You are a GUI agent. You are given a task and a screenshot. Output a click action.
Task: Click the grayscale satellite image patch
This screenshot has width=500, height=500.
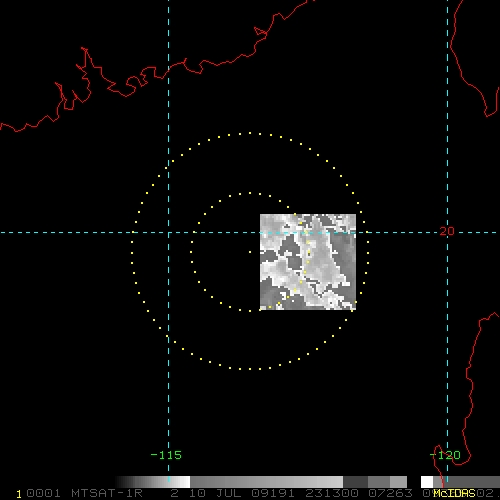308,262
